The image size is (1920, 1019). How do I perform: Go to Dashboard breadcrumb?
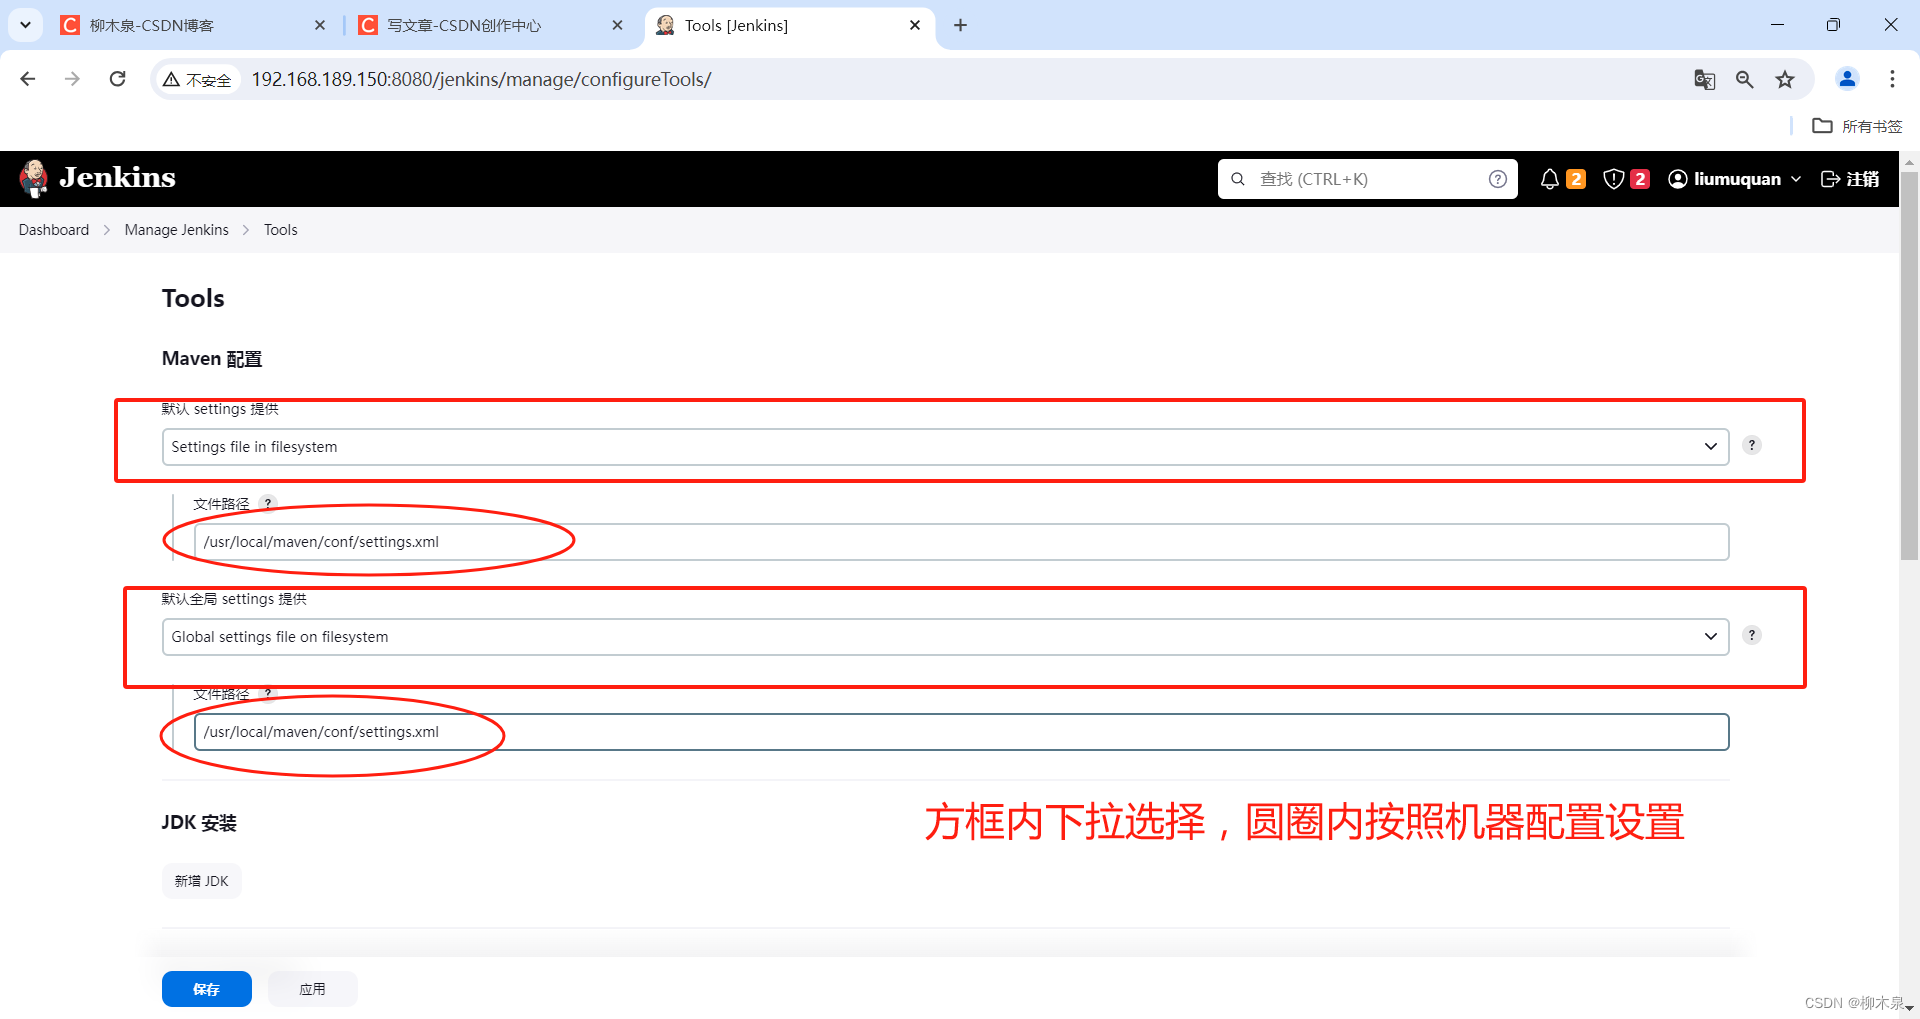tap(54, 230)
